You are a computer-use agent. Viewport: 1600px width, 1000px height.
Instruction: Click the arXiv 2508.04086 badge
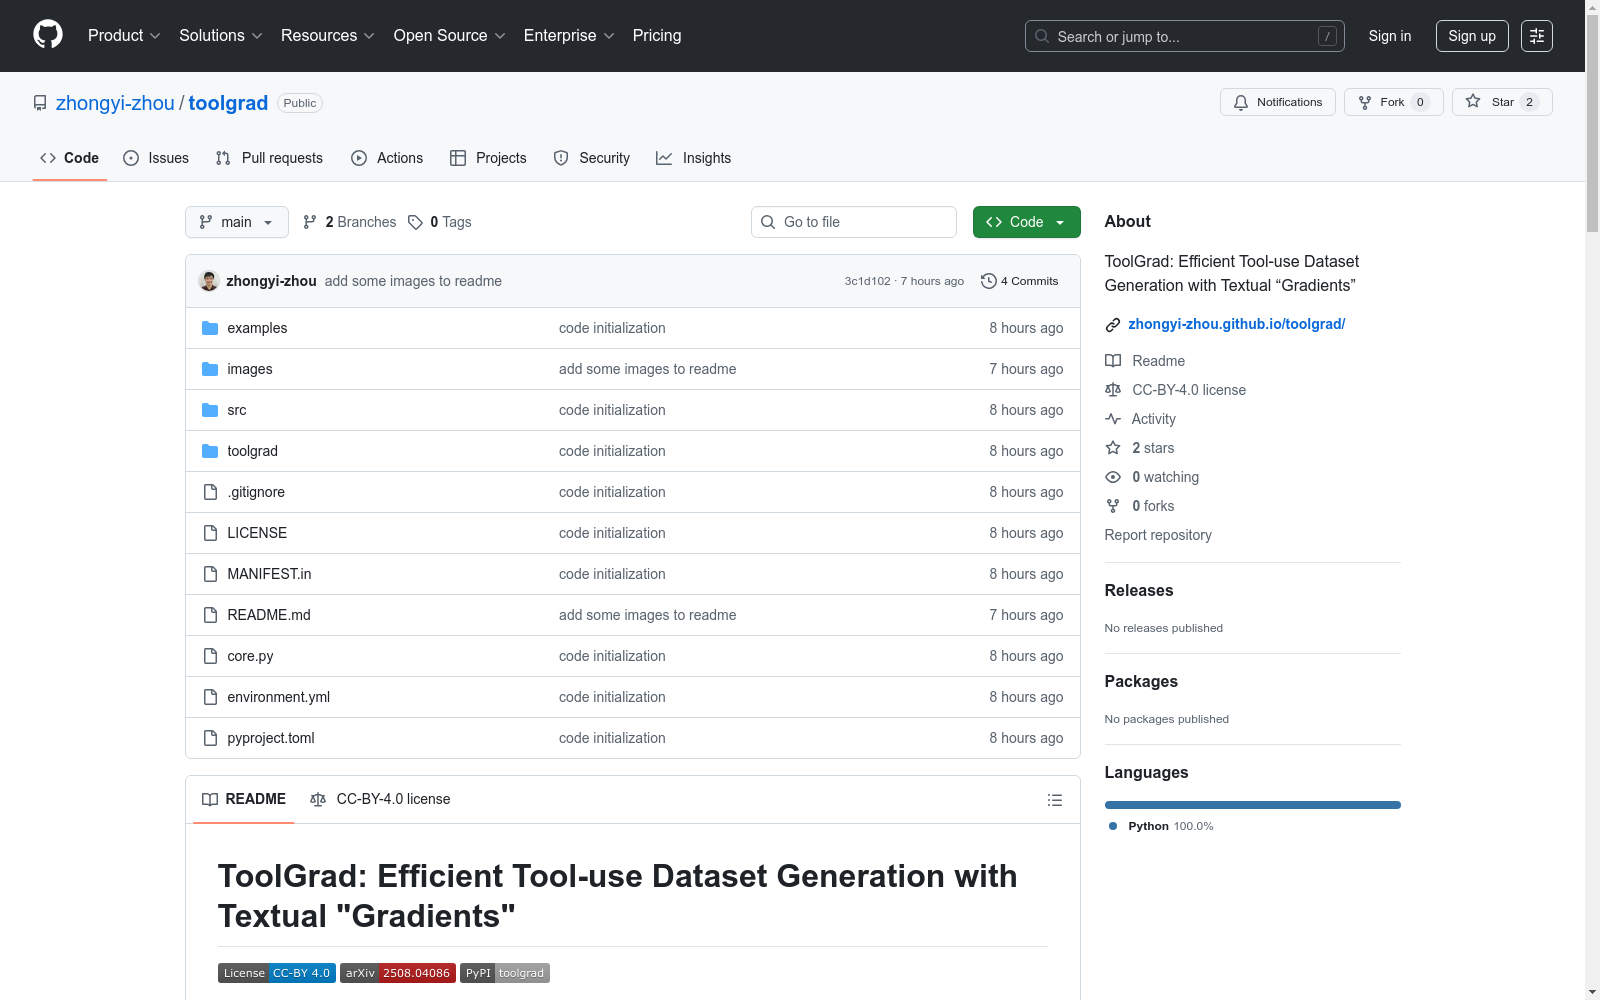tap(398, 973)
